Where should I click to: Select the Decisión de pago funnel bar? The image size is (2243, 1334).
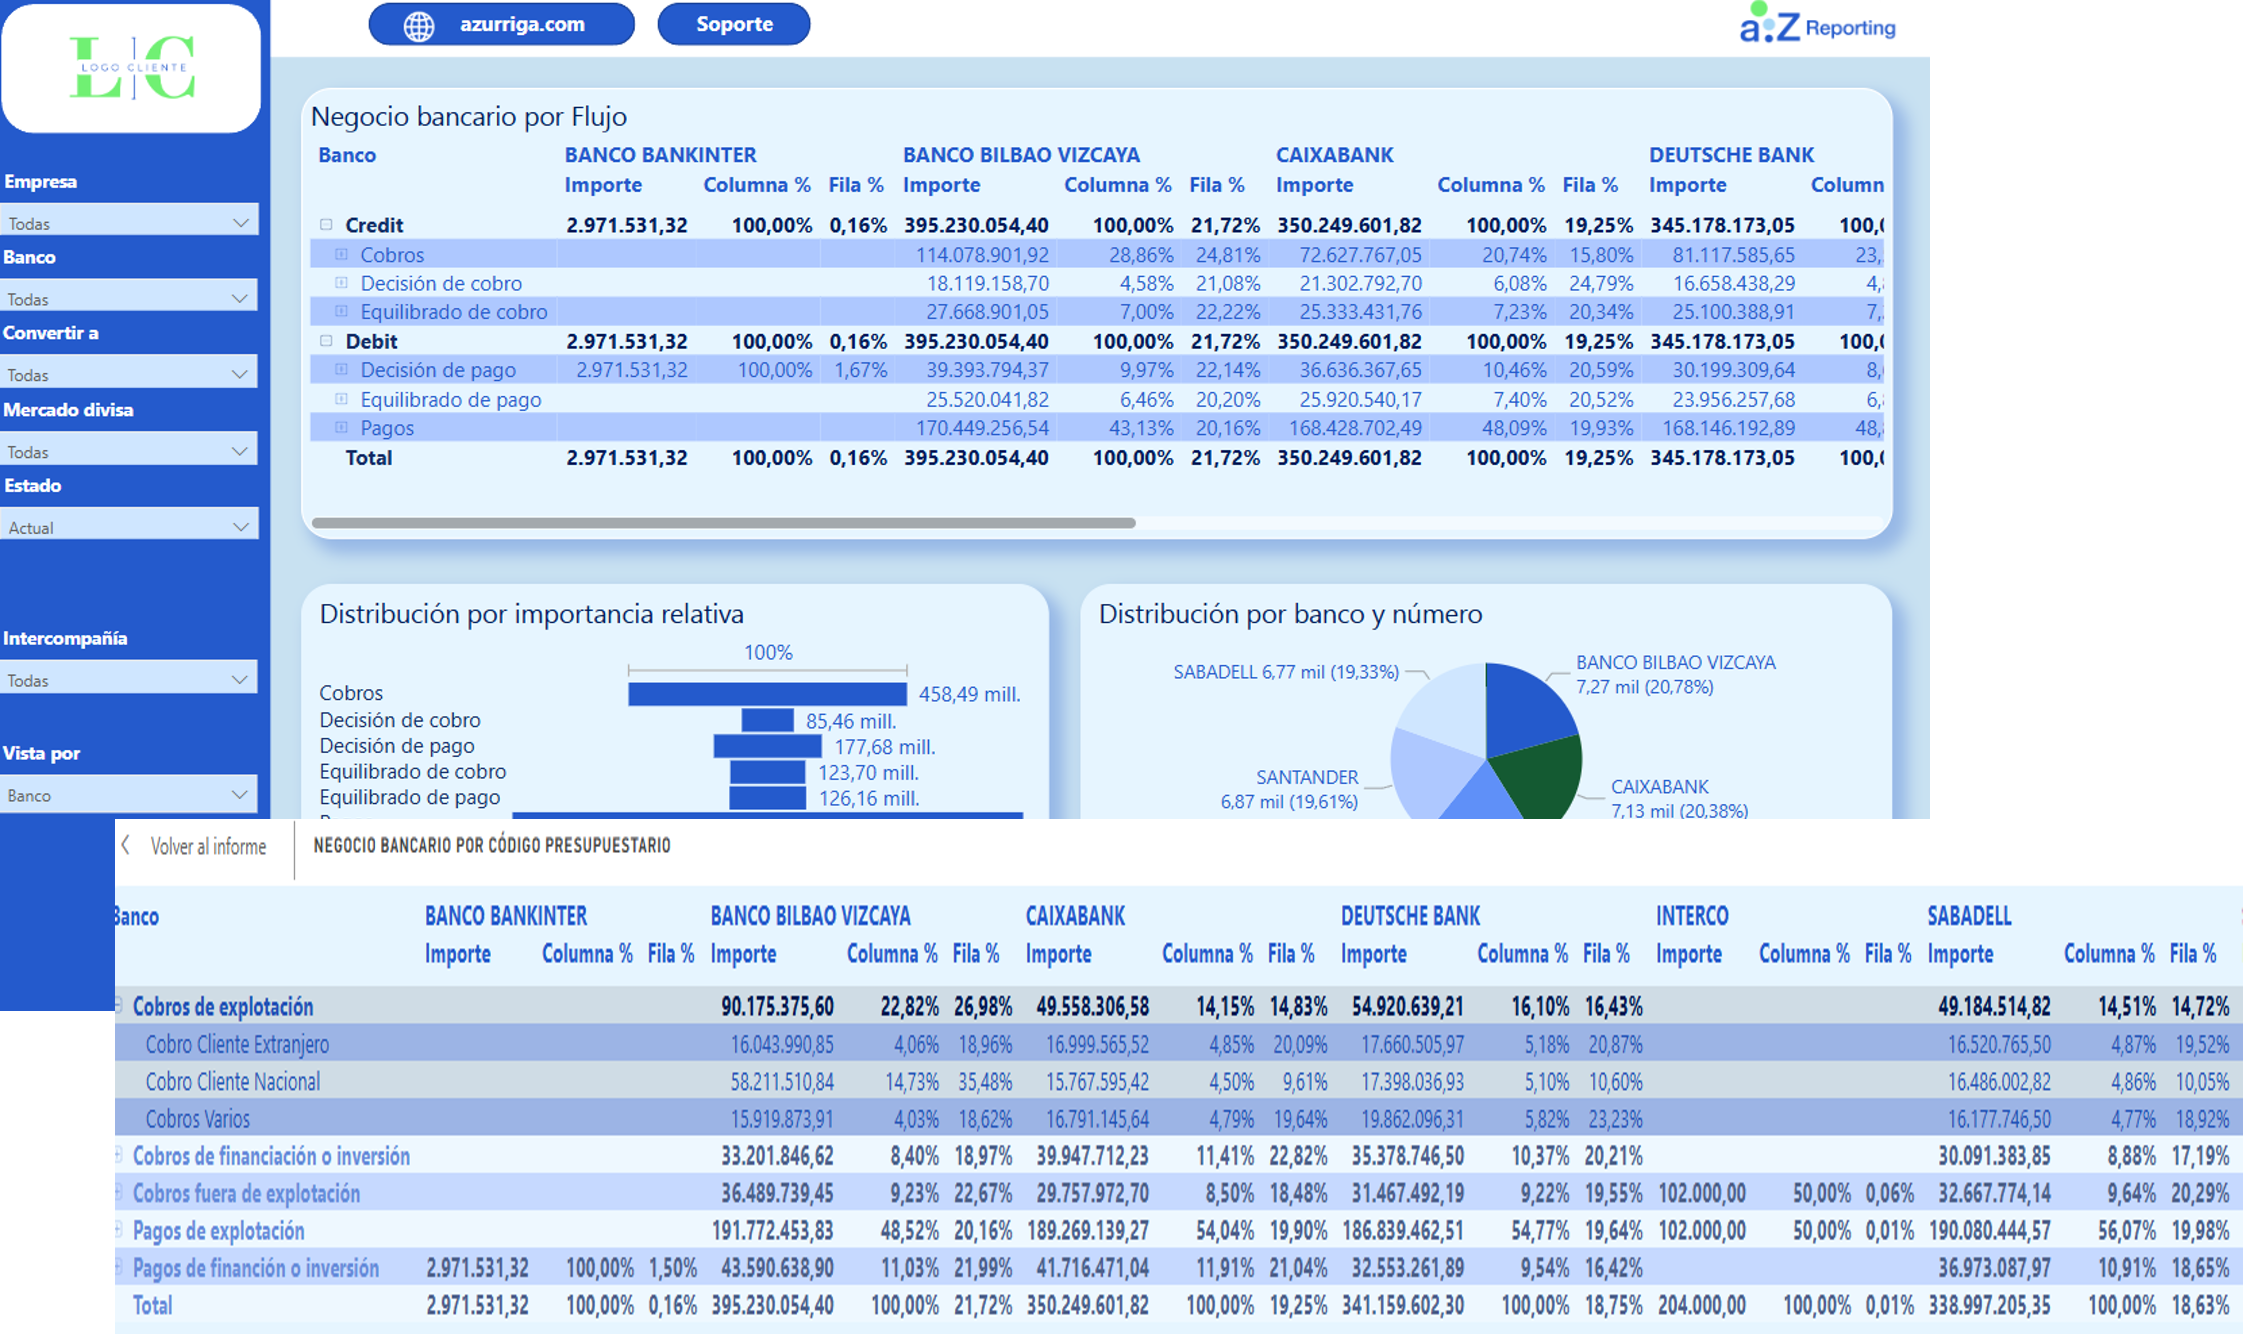pyautogui.click(x=767, y=746)
